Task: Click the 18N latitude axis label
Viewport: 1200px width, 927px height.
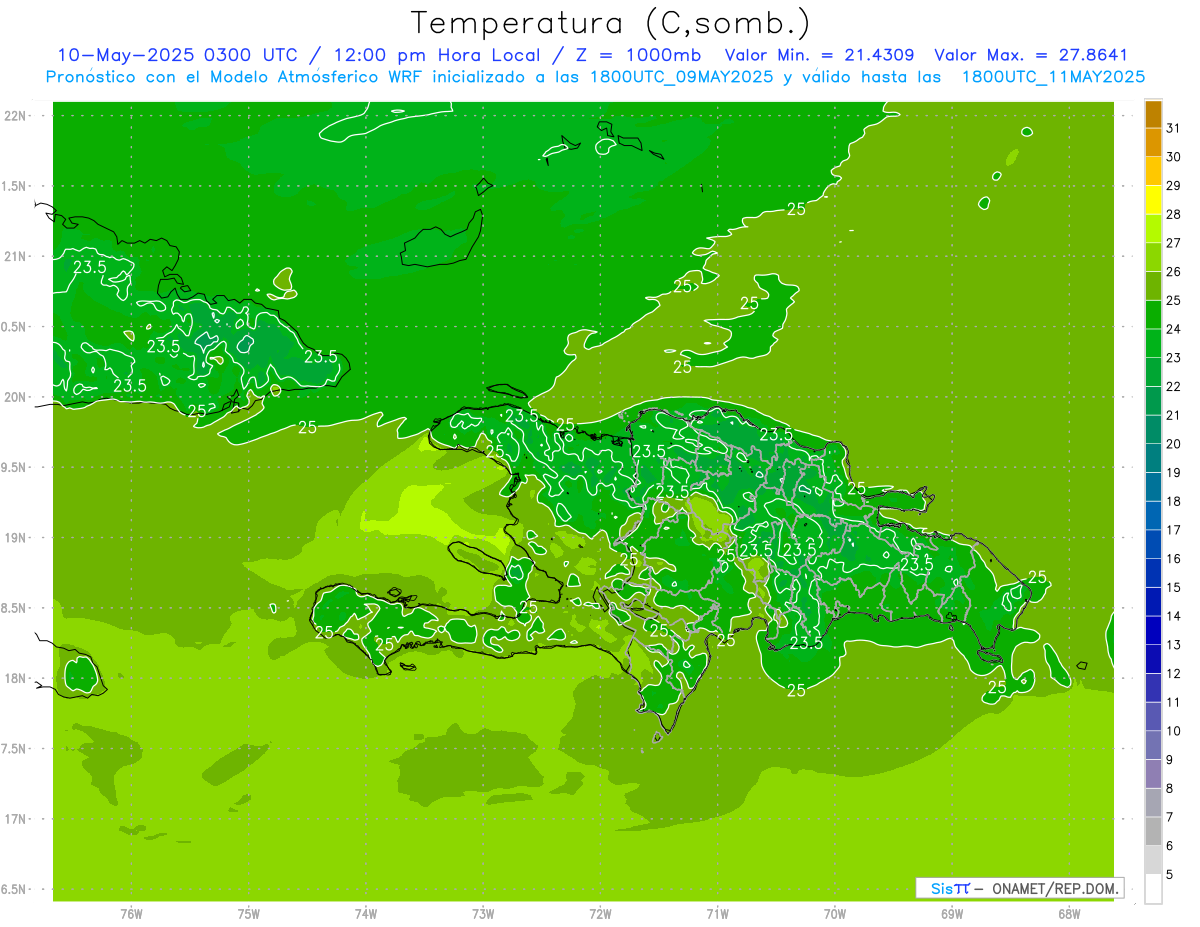Action: 17,679
